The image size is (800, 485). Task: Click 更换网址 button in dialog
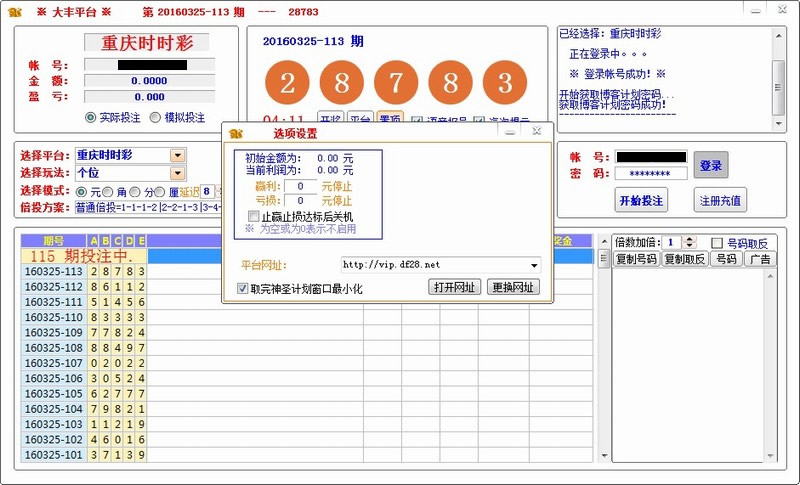[513, 287]
